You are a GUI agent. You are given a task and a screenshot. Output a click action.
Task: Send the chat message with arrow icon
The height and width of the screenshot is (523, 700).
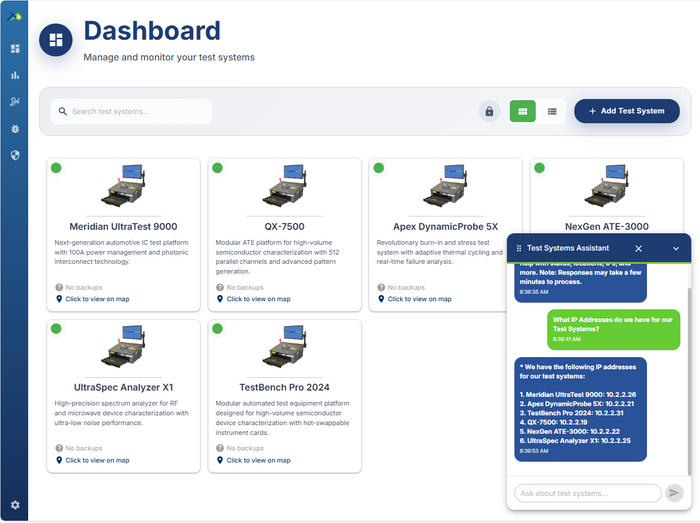pos(675,492)
